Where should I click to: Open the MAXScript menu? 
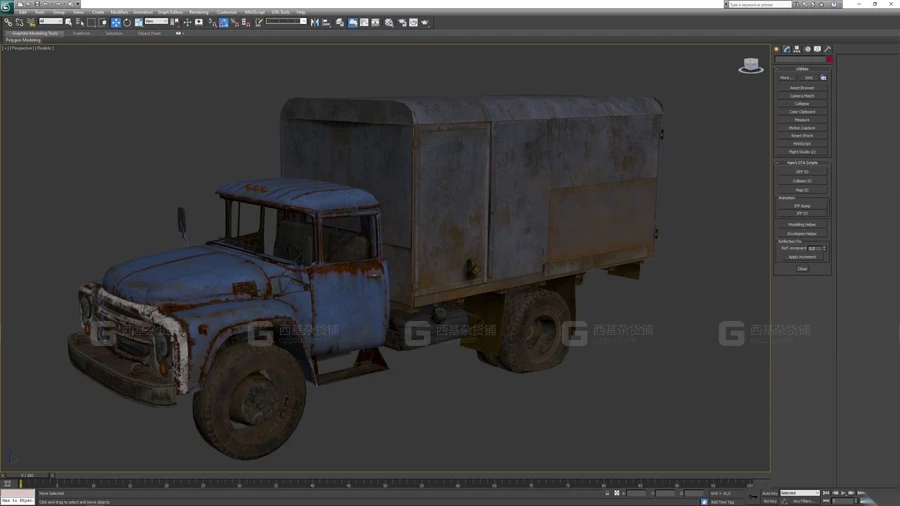(x=255, y=12)
